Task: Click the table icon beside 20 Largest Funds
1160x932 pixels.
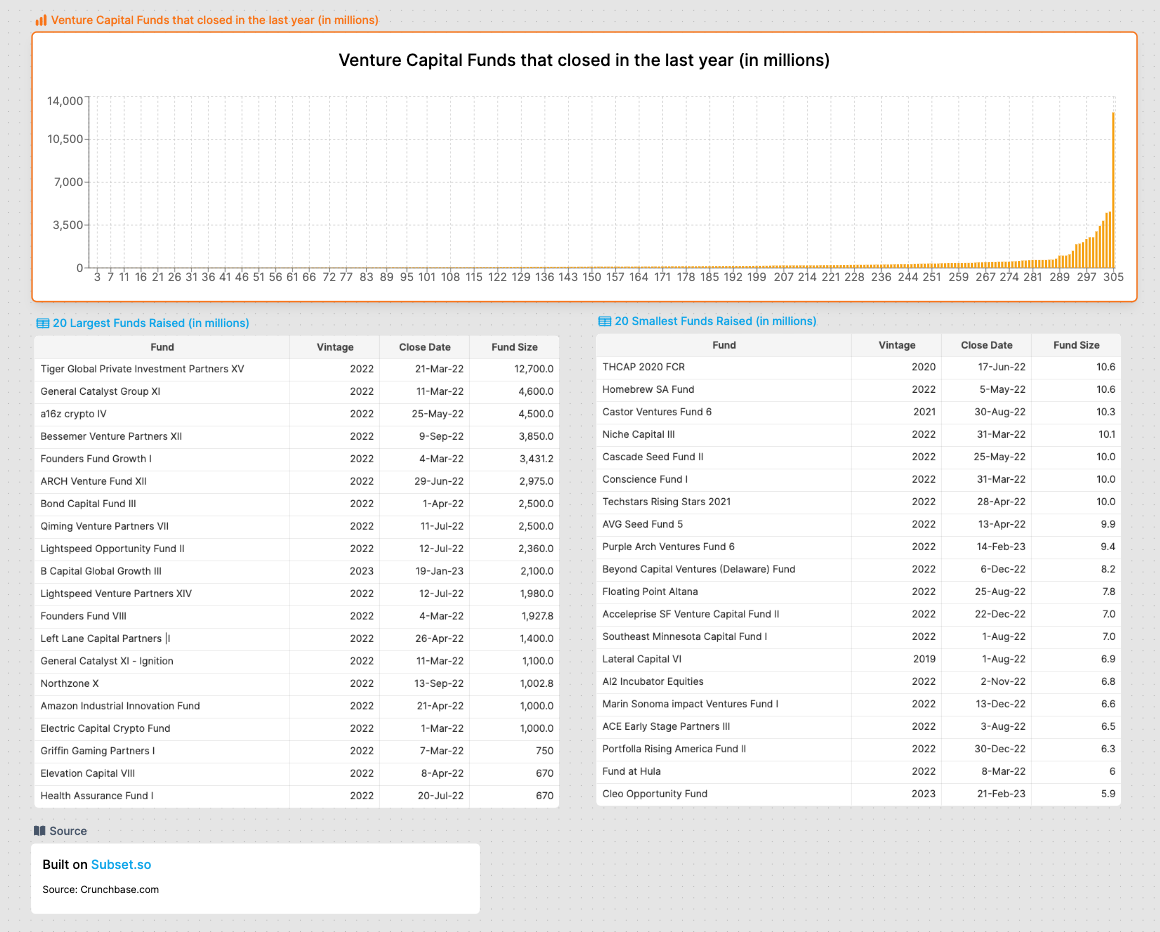Action: click(x=42, y=323)
